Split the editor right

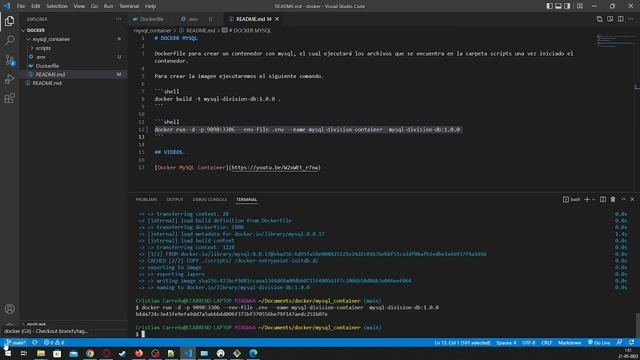click(x=620, y=19)
